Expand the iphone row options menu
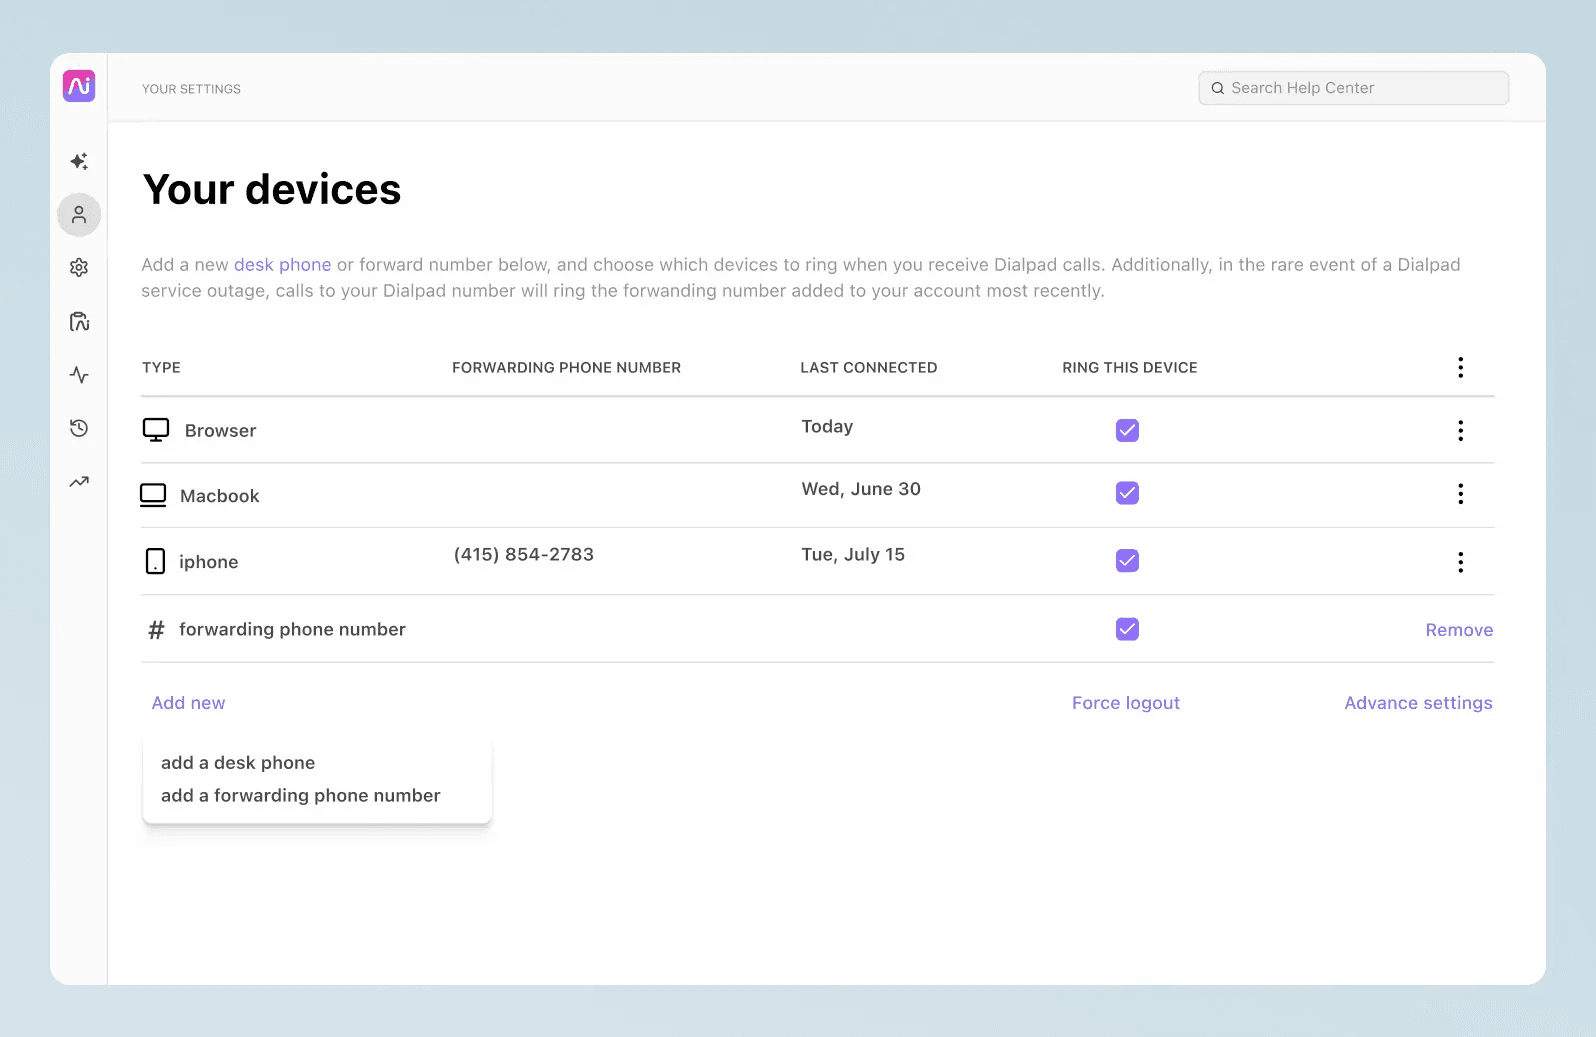The image size is (1596, 1037). click(x=1460, y=562)
